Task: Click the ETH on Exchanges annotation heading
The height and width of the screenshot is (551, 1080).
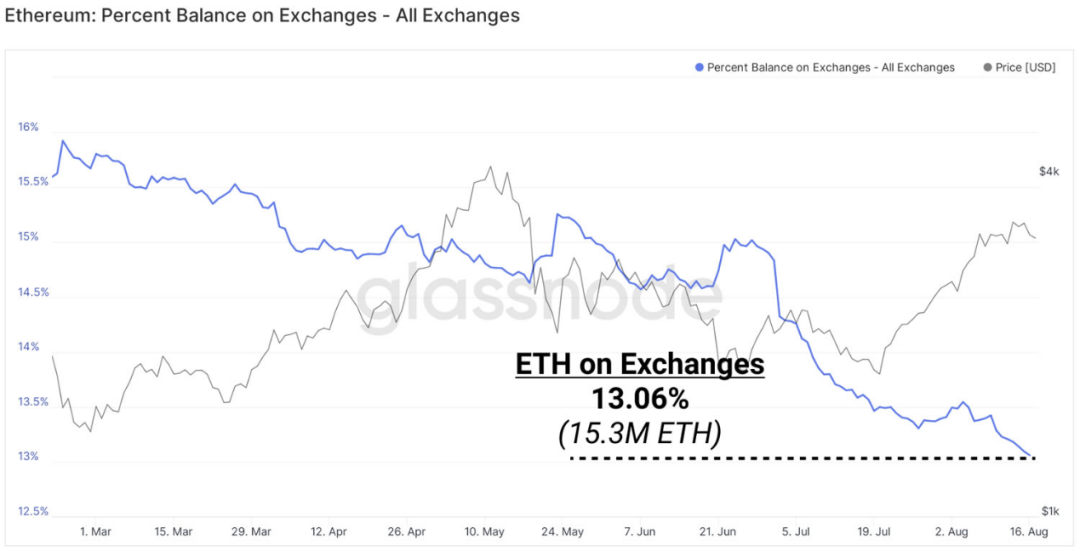Action: 640,364
